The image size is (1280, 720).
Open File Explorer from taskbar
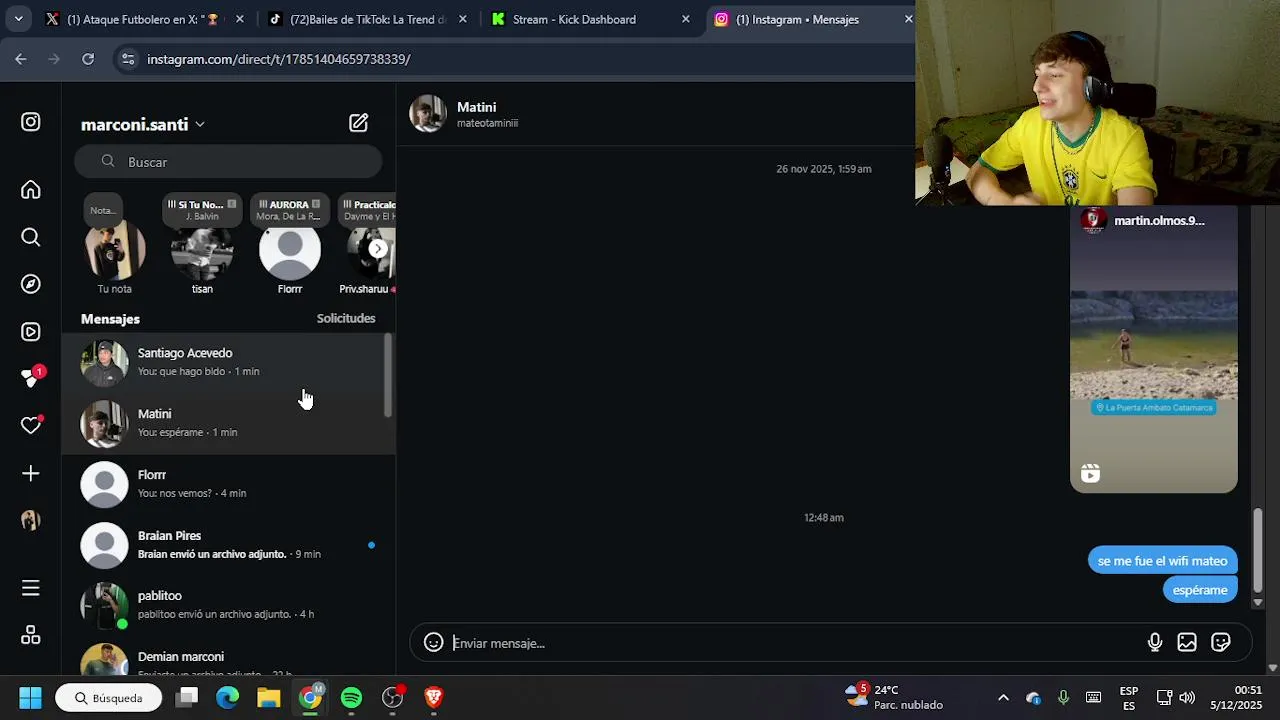click(269, 697)
